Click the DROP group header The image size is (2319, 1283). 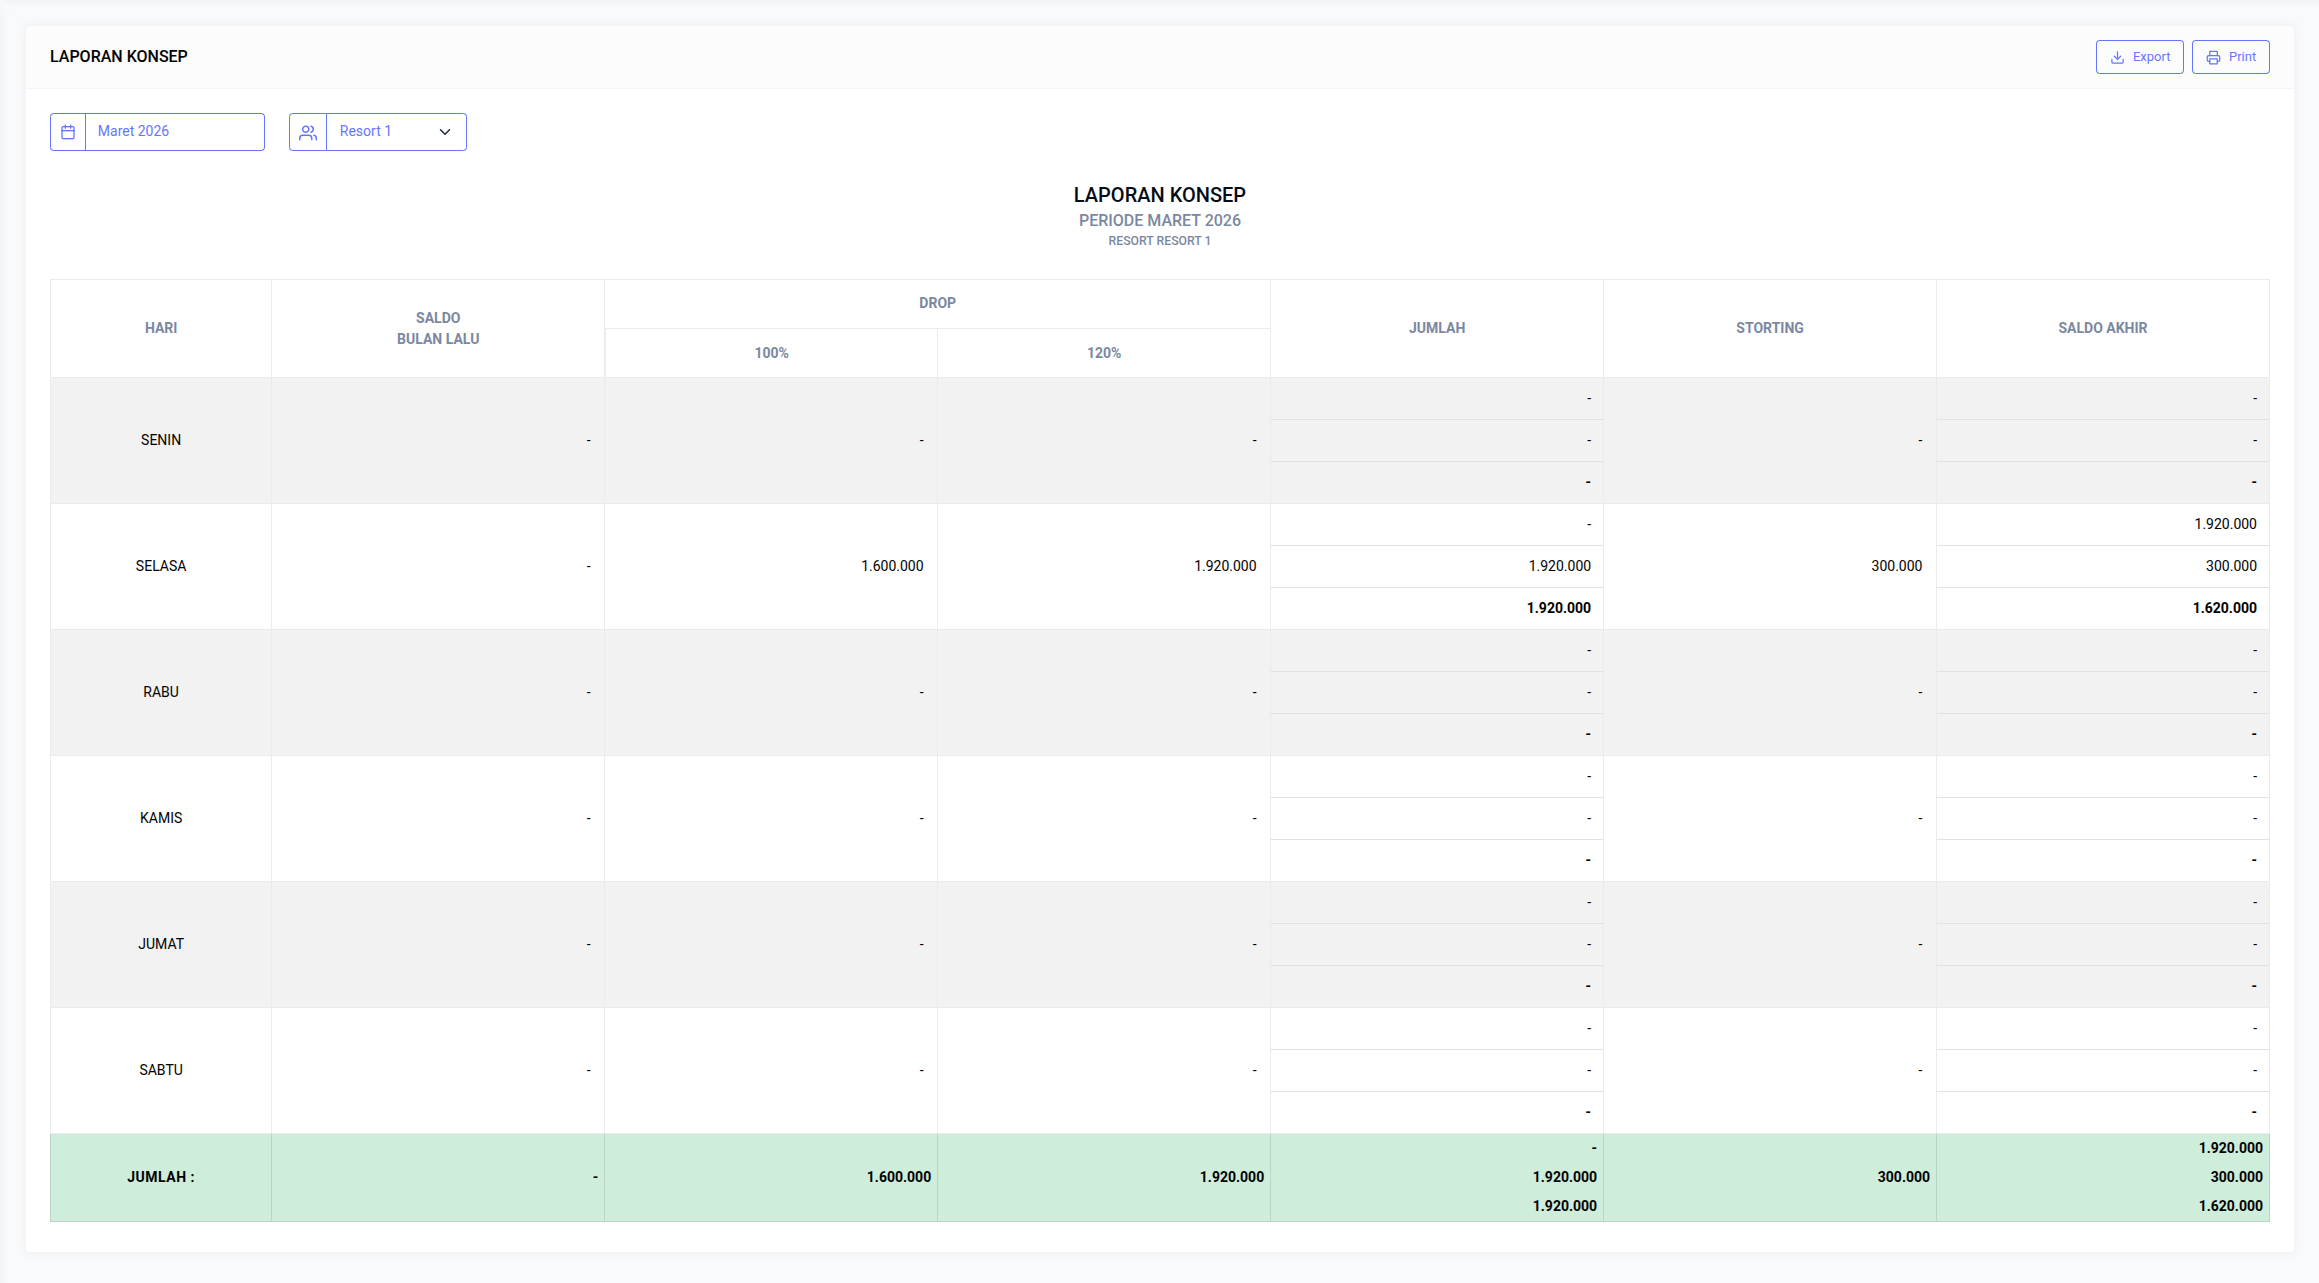[x=937, y=303]
